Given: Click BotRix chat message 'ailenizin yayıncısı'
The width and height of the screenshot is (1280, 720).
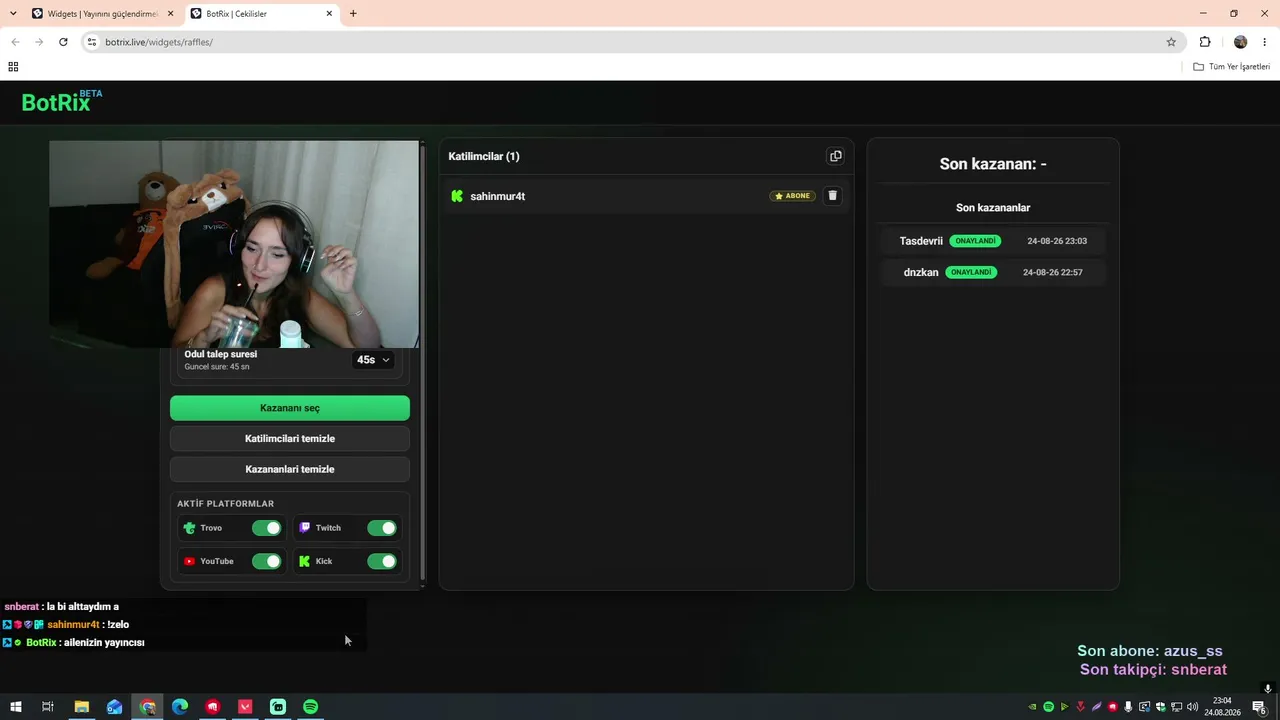Looking at the screenshot, I should click(104, 643).
